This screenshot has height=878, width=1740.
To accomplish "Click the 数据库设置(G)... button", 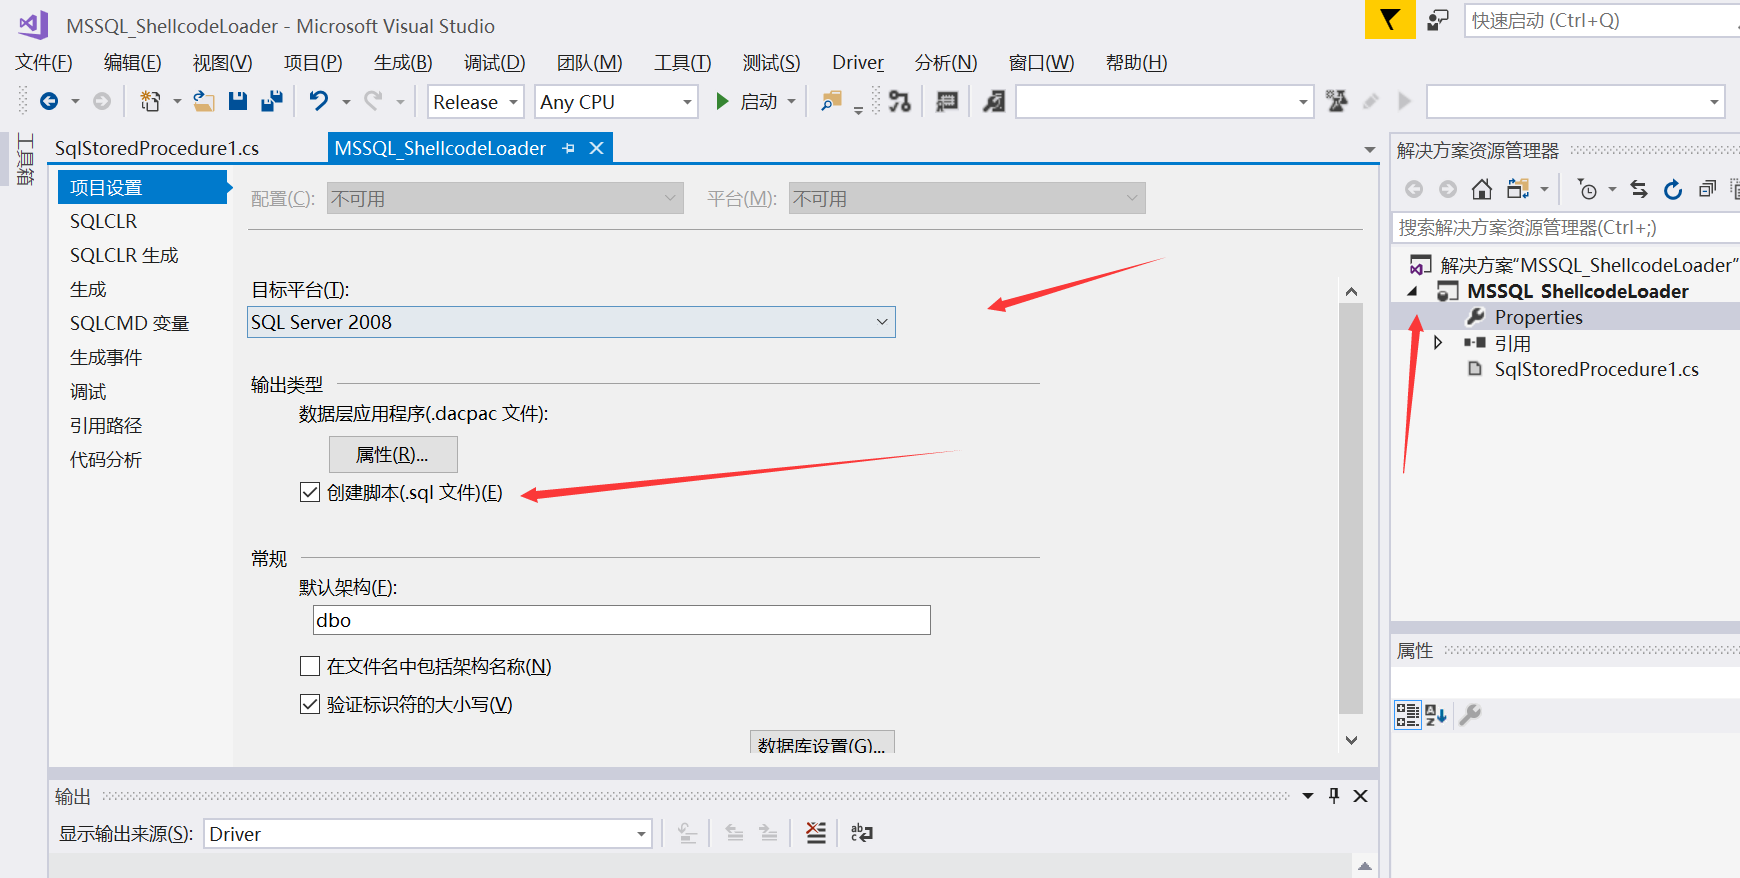I will 822,743.
